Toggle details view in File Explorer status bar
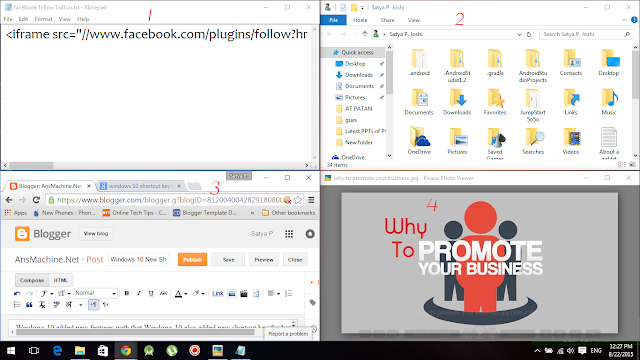Viewport: 640px width, 360px height. [x=622, y=164]
